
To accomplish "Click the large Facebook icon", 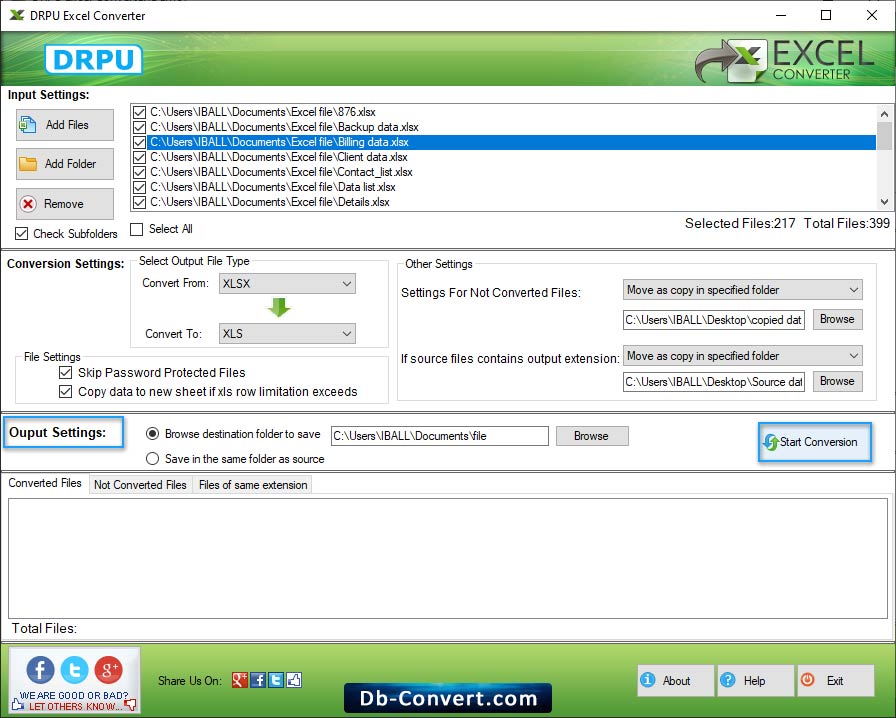I will click(x=40, y=669).
